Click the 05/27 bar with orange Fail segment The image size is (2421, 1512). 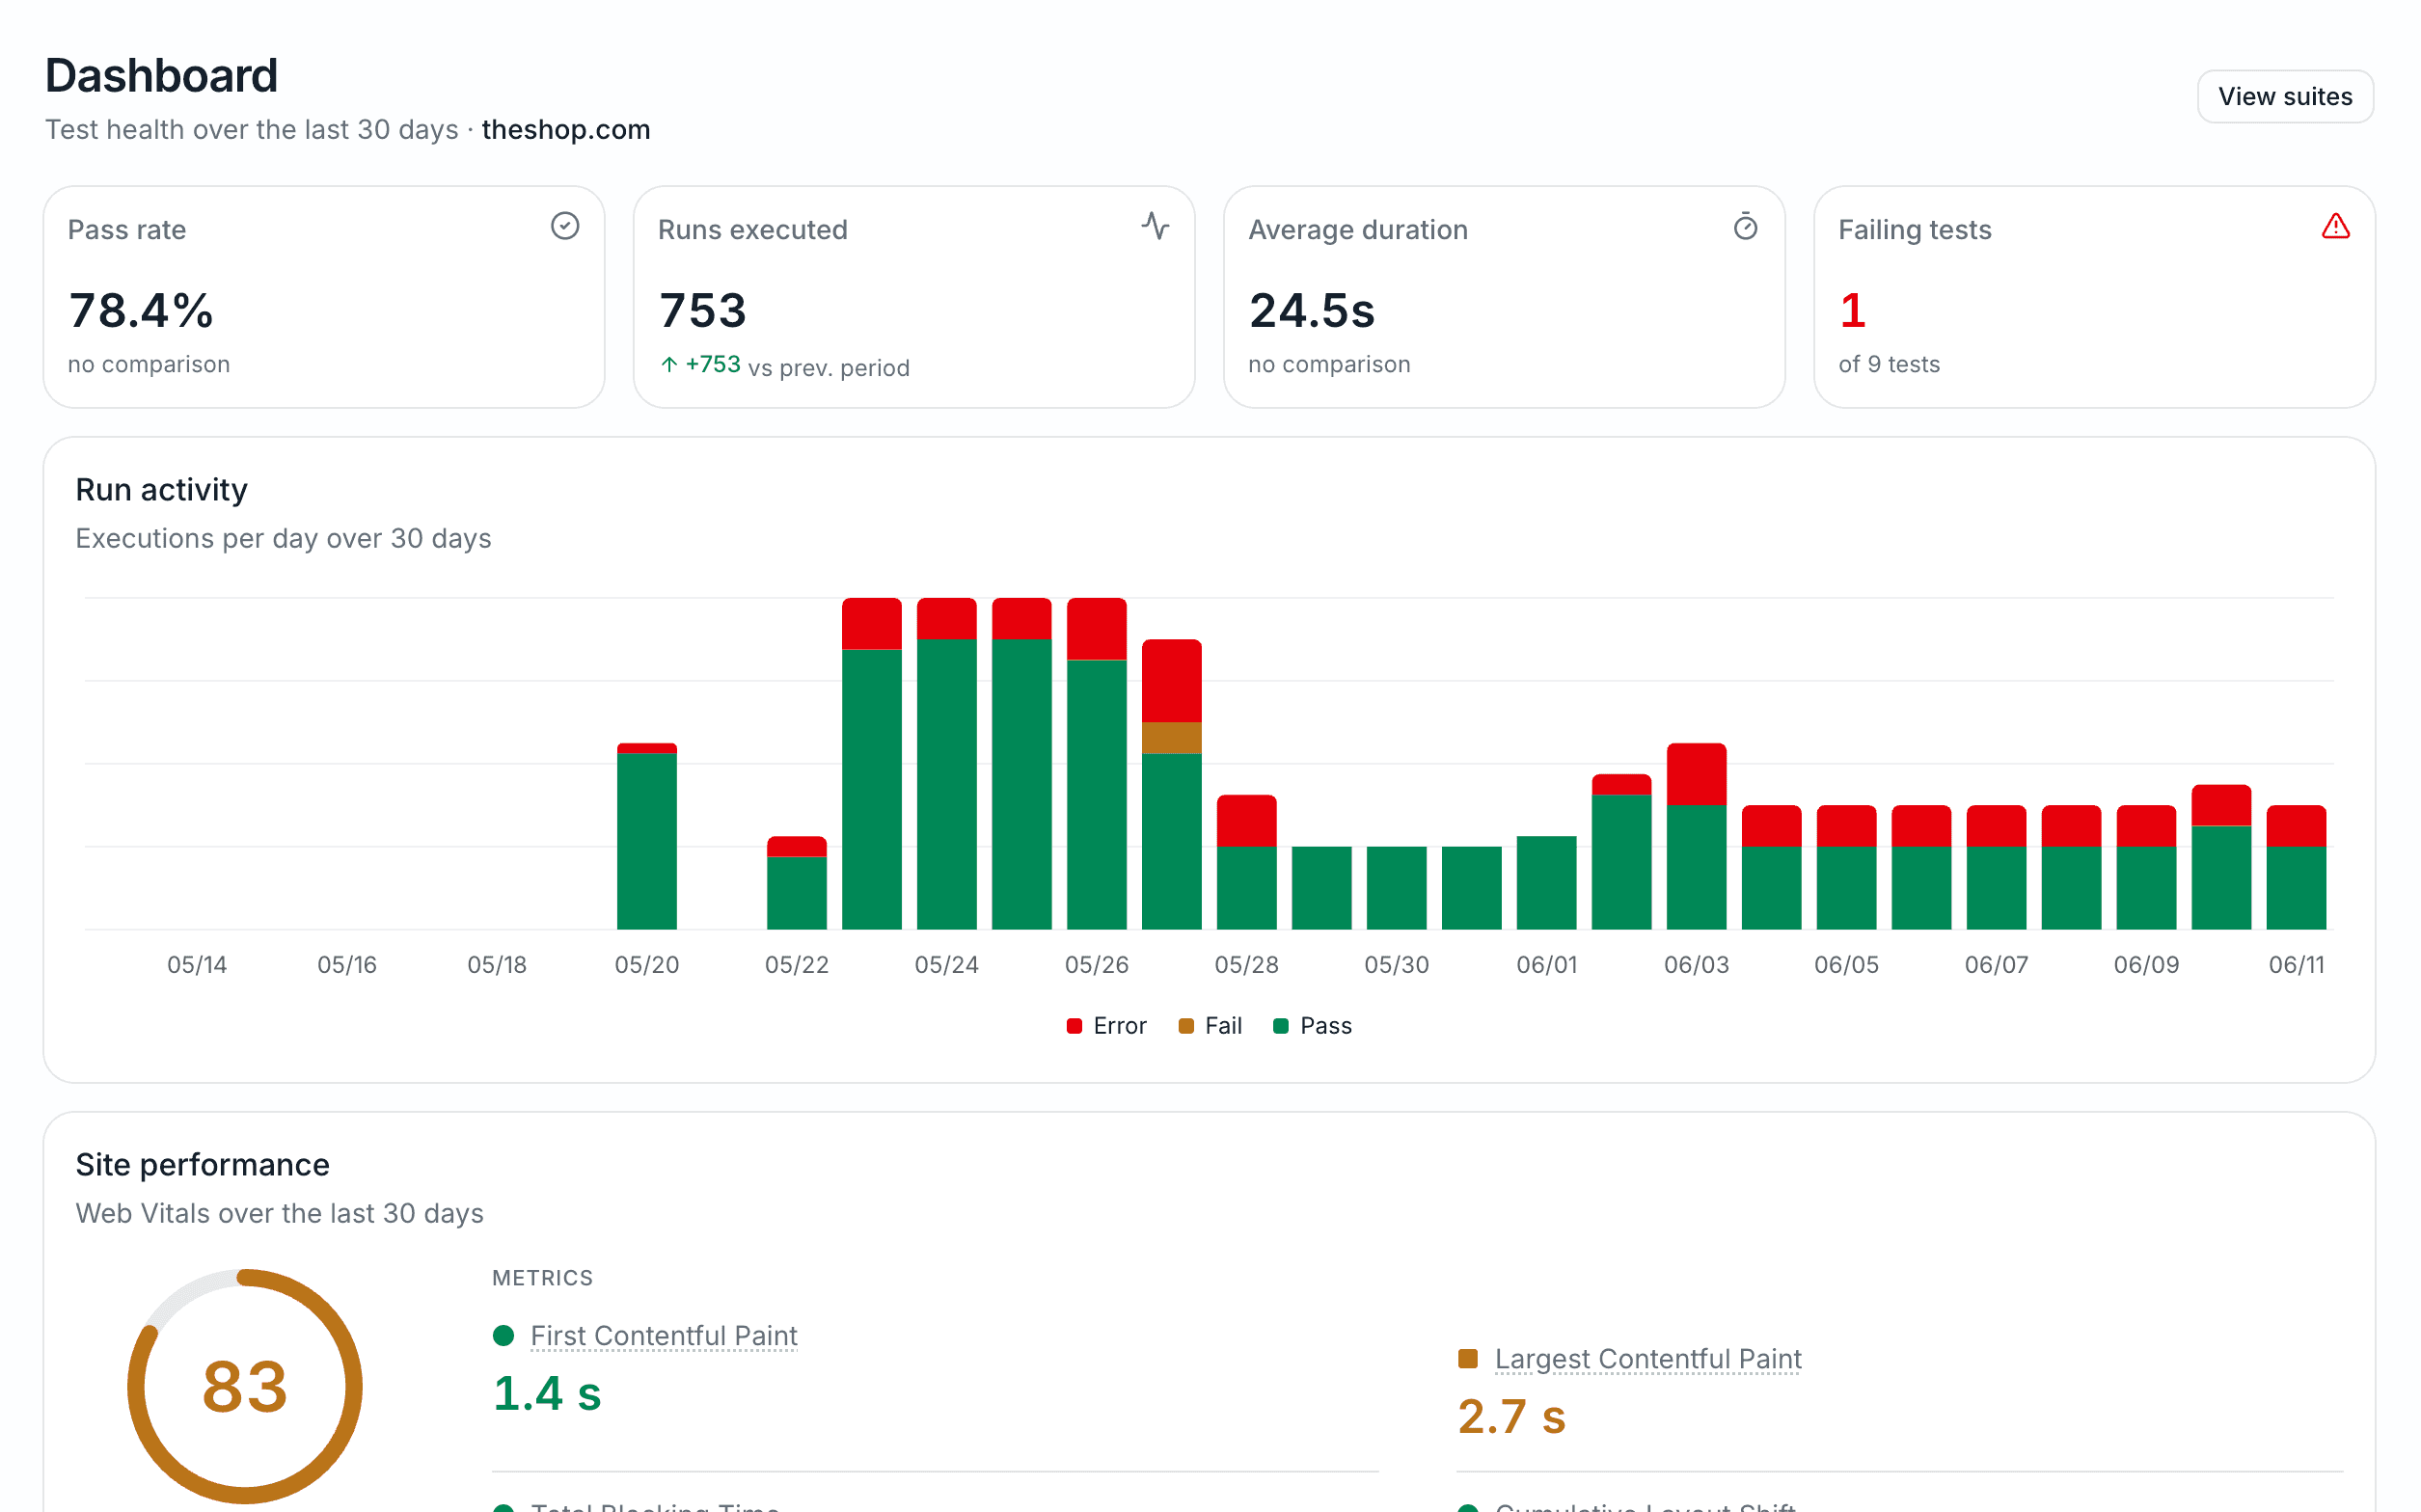1172,784
